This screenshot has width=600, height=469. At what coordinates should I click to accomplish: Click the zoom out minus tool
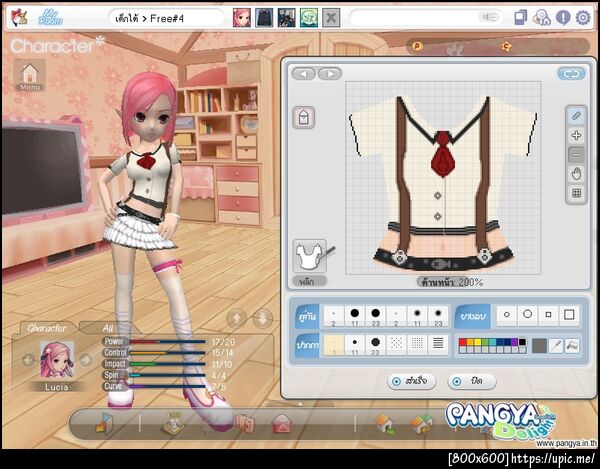click(576, 155)
